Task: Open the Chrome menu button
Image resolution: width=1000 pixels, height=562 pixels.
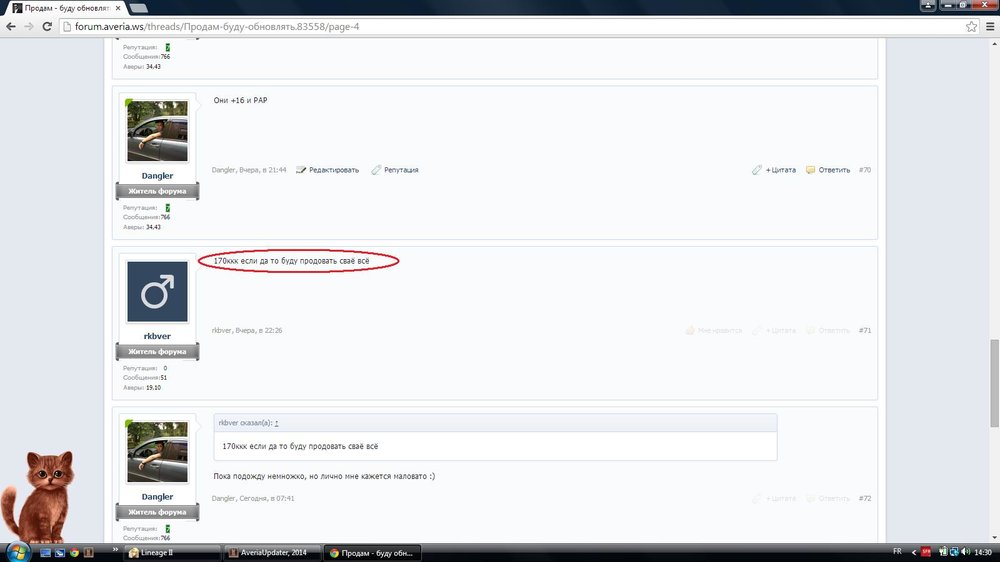Action: [x=988, y=26]
